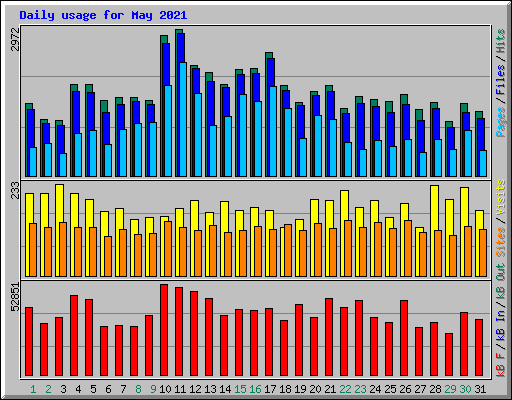
Task: Select the orange sites bar for day 6
Action: tap(108, 256)
